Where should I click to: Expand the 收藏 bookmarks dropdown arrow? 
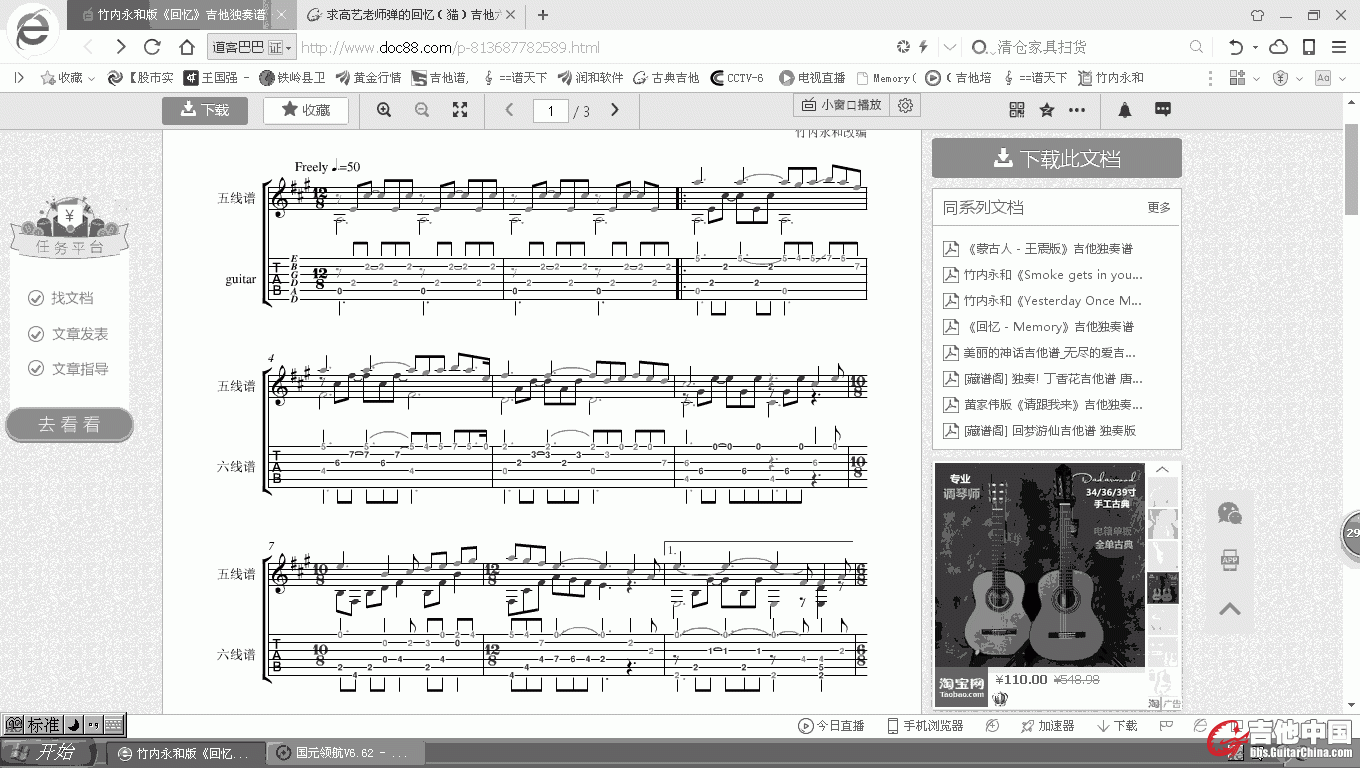pos(91,78)
